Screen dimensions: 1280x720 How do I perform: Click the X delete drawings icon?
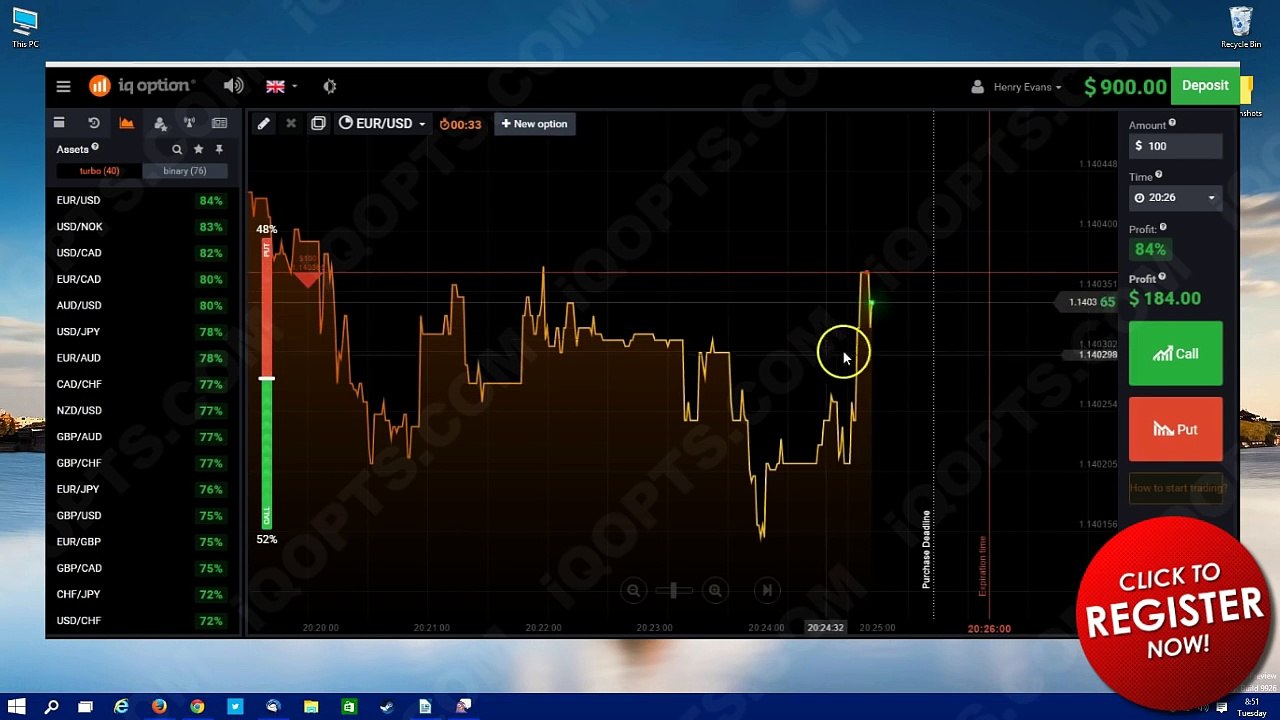[291, 124]
